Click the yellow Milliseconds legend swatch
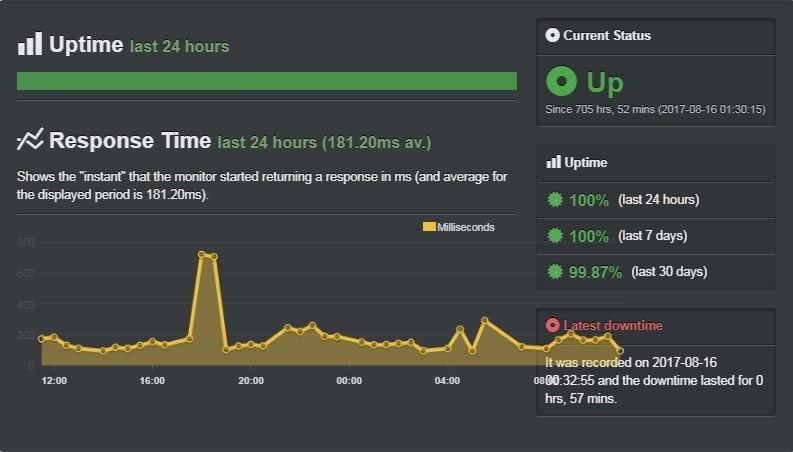Image resolution: width=793 pixels, height=452 pixels. (x=429, y=227)
